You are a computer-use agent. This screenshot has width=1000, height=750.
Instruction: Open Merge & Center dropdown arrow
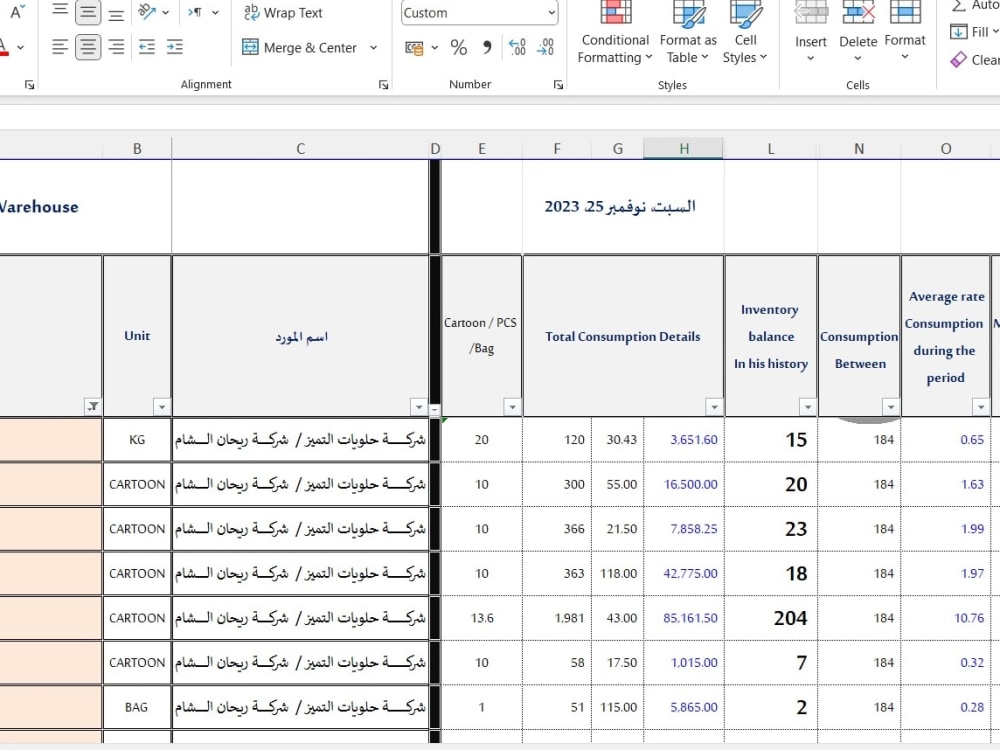[373, 47]
